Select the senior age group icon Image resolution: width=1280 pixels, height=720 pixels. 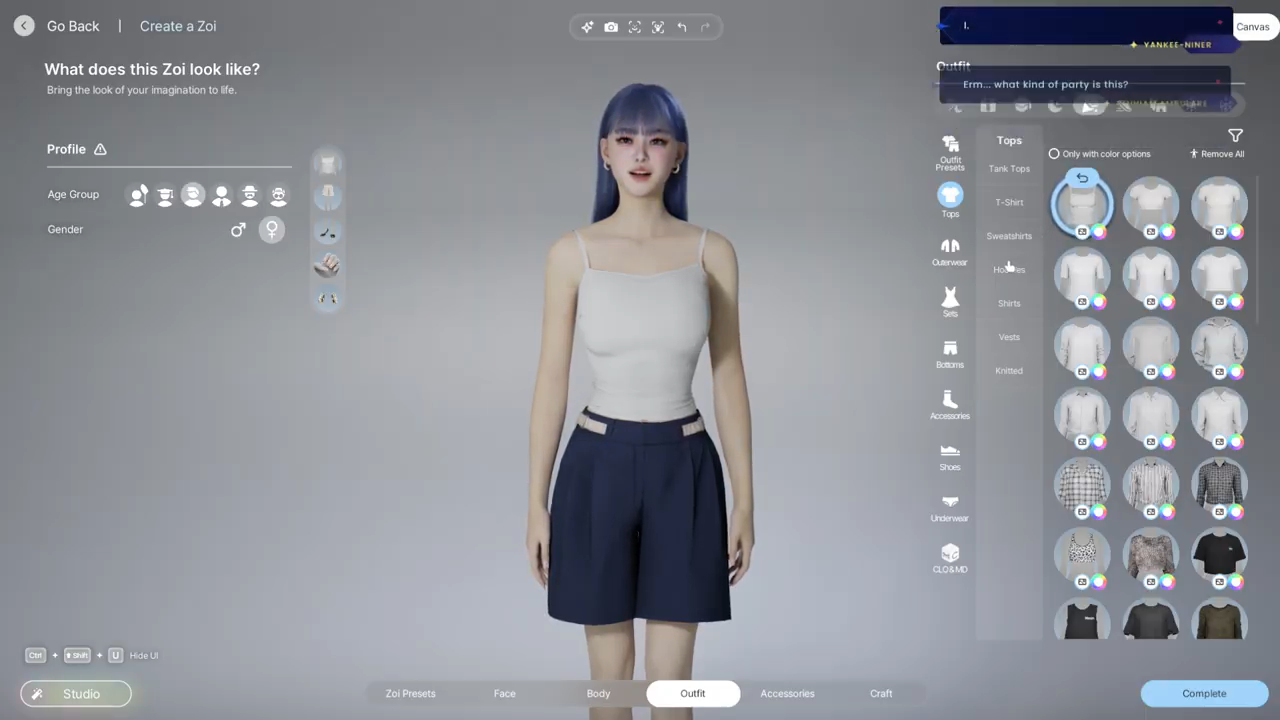tap(279, 195)
